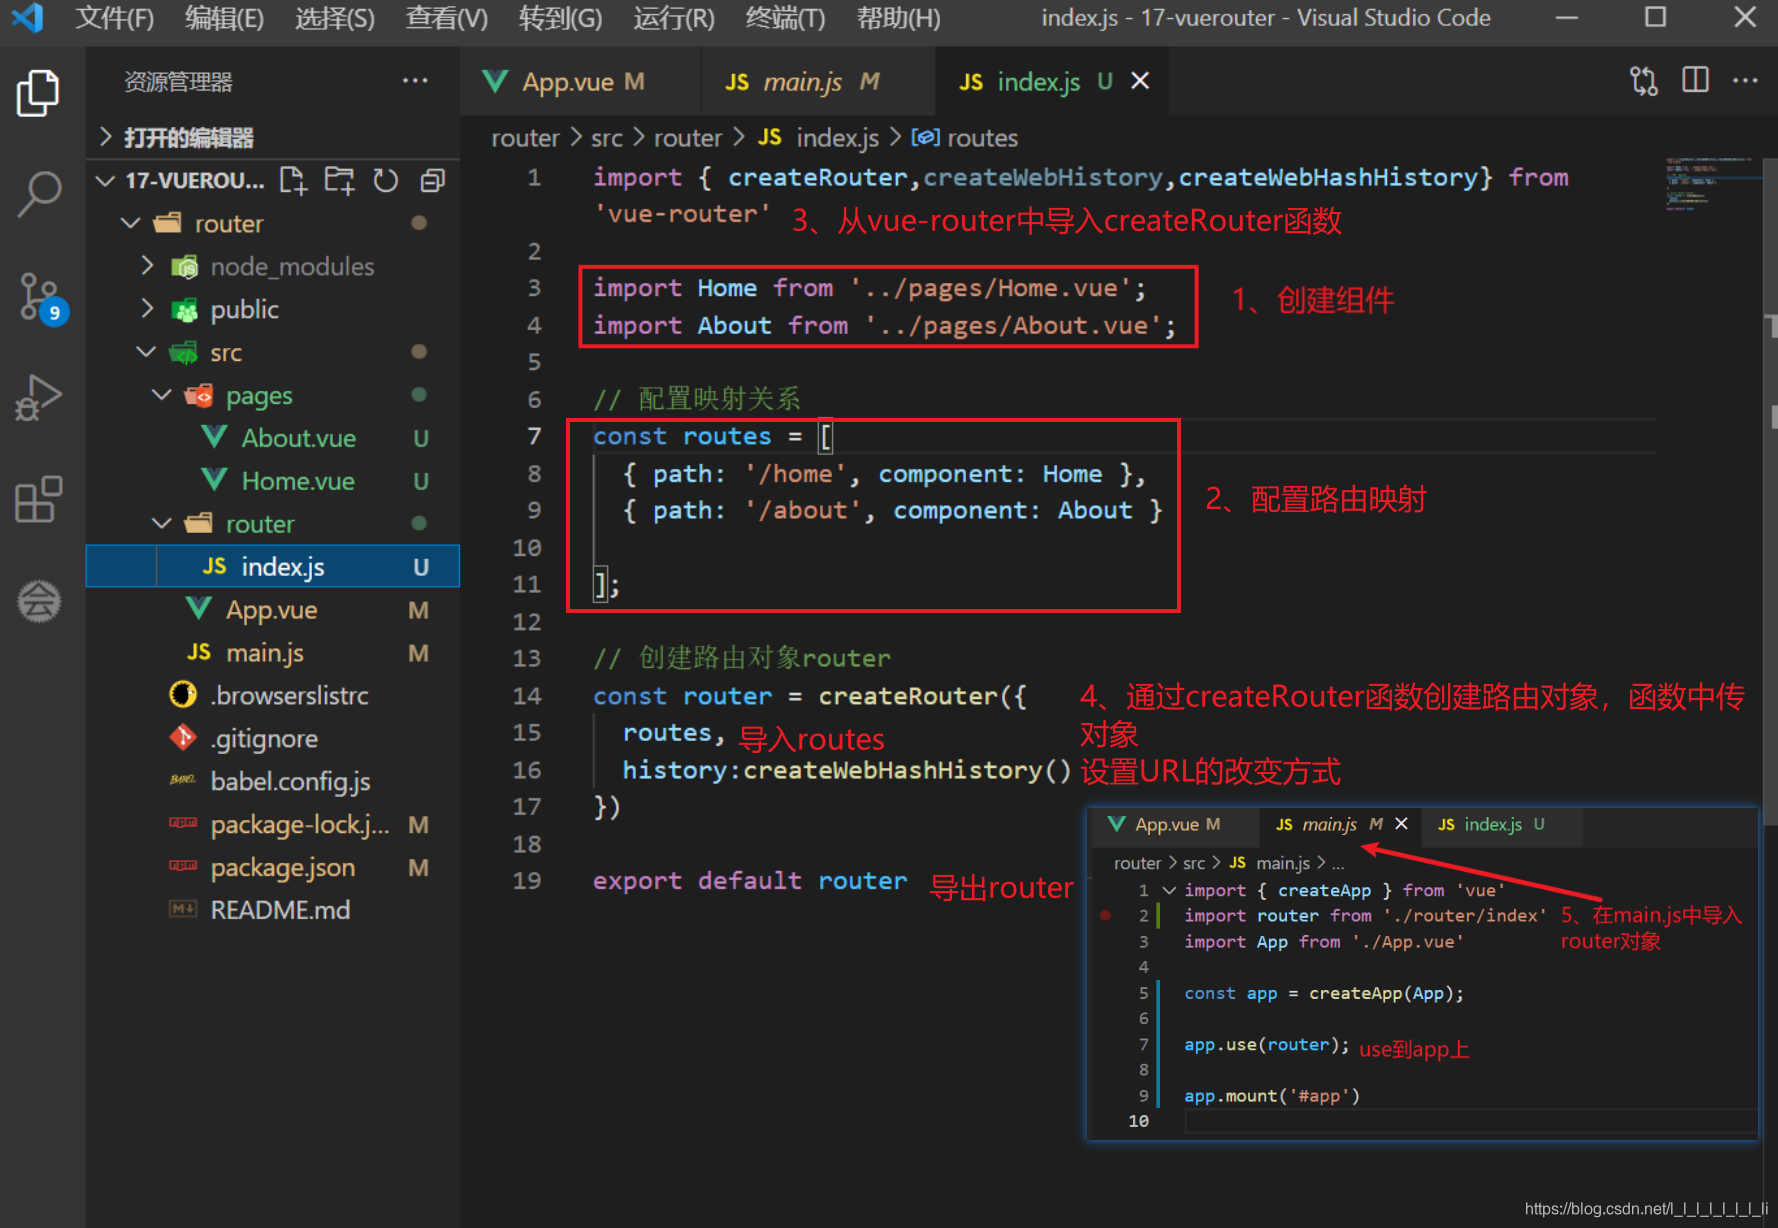
Task: Collapse all folders in explorer
Action: [432, 180]
